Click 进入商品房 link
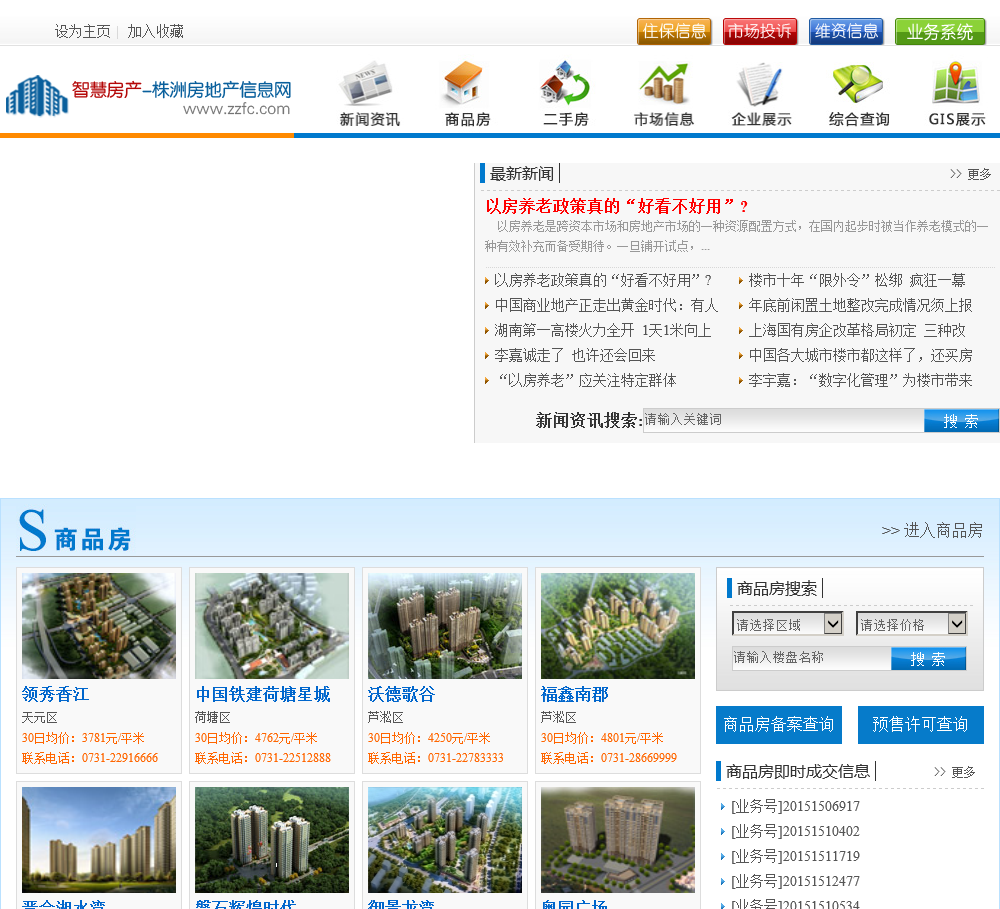The height and width of the screenshot is (909, 1000). pyautogui.click(x=932, y=531)
